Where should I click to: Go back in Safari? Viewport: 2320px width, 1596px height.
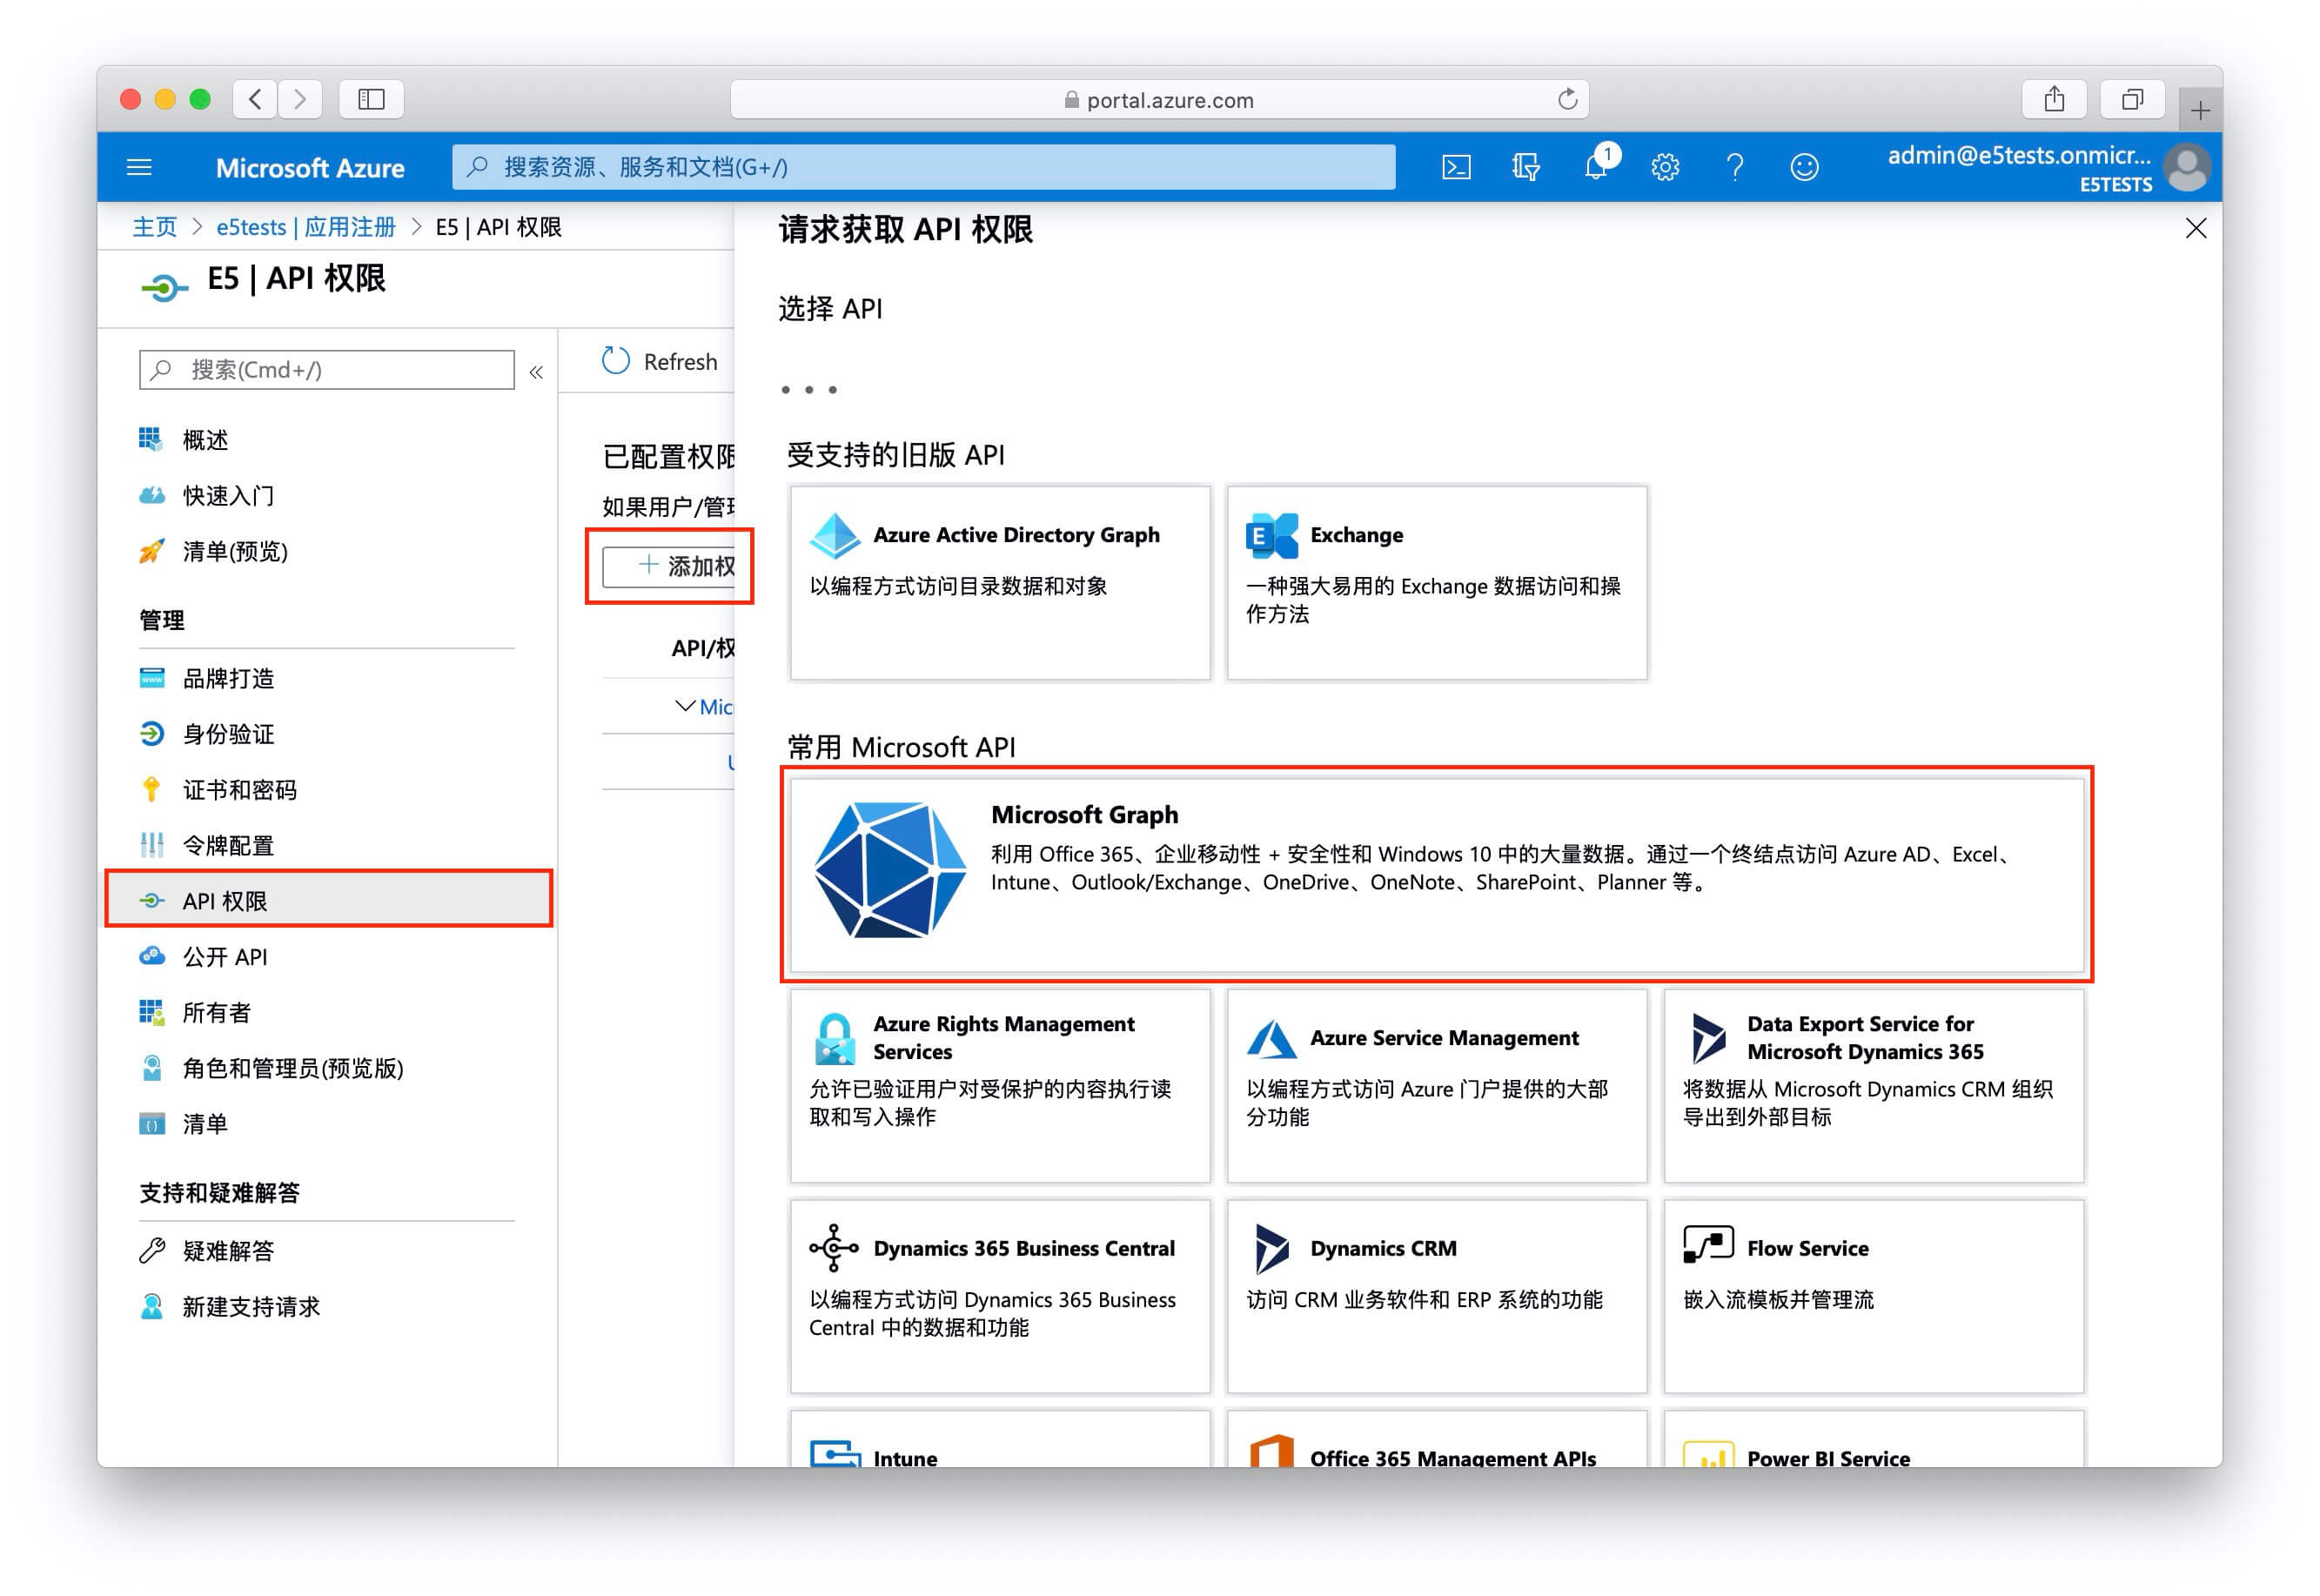(255, 99)
